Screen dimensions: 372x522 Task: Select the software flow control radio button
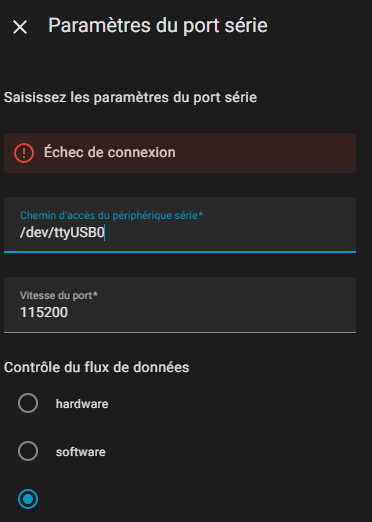pos(28,451)
